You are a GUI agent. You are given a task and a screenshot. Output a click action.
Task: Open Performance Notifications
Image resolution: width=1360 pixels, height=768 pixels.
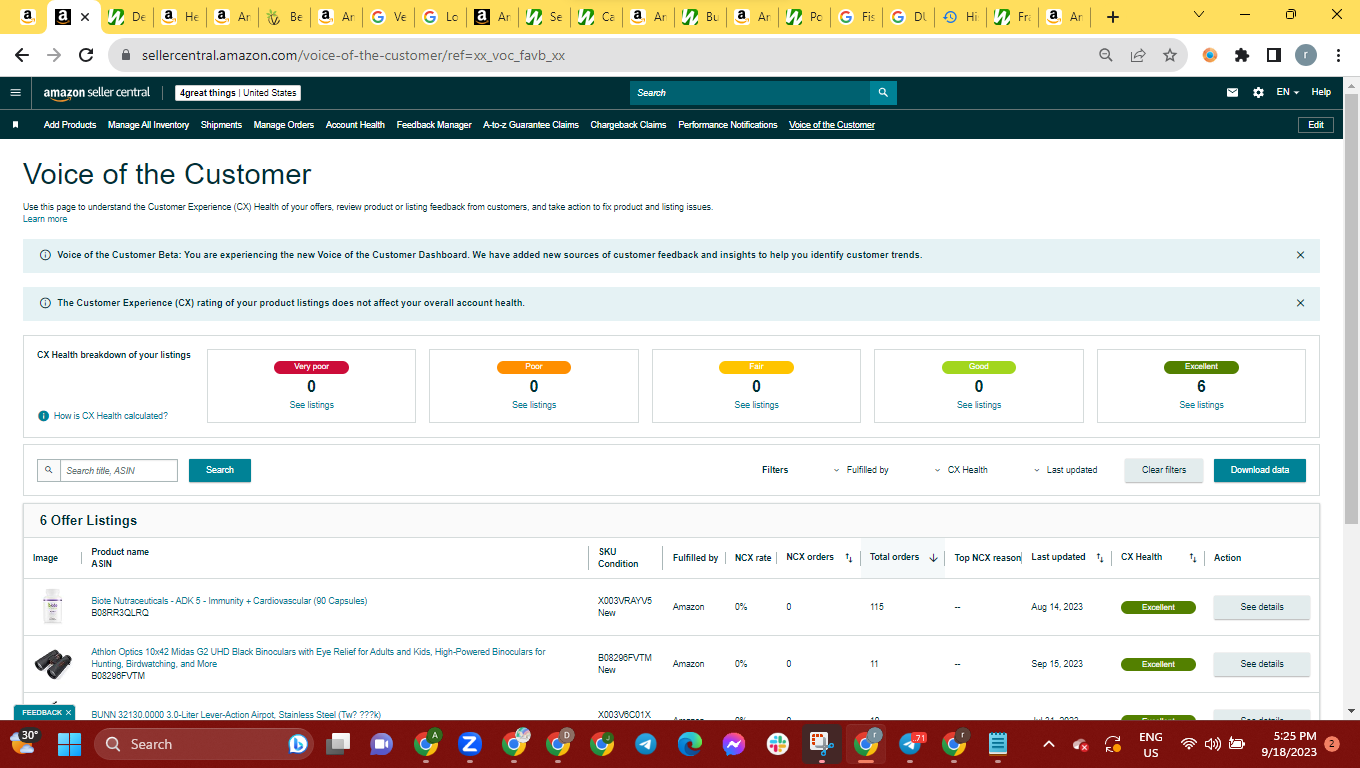pos(728,125)
